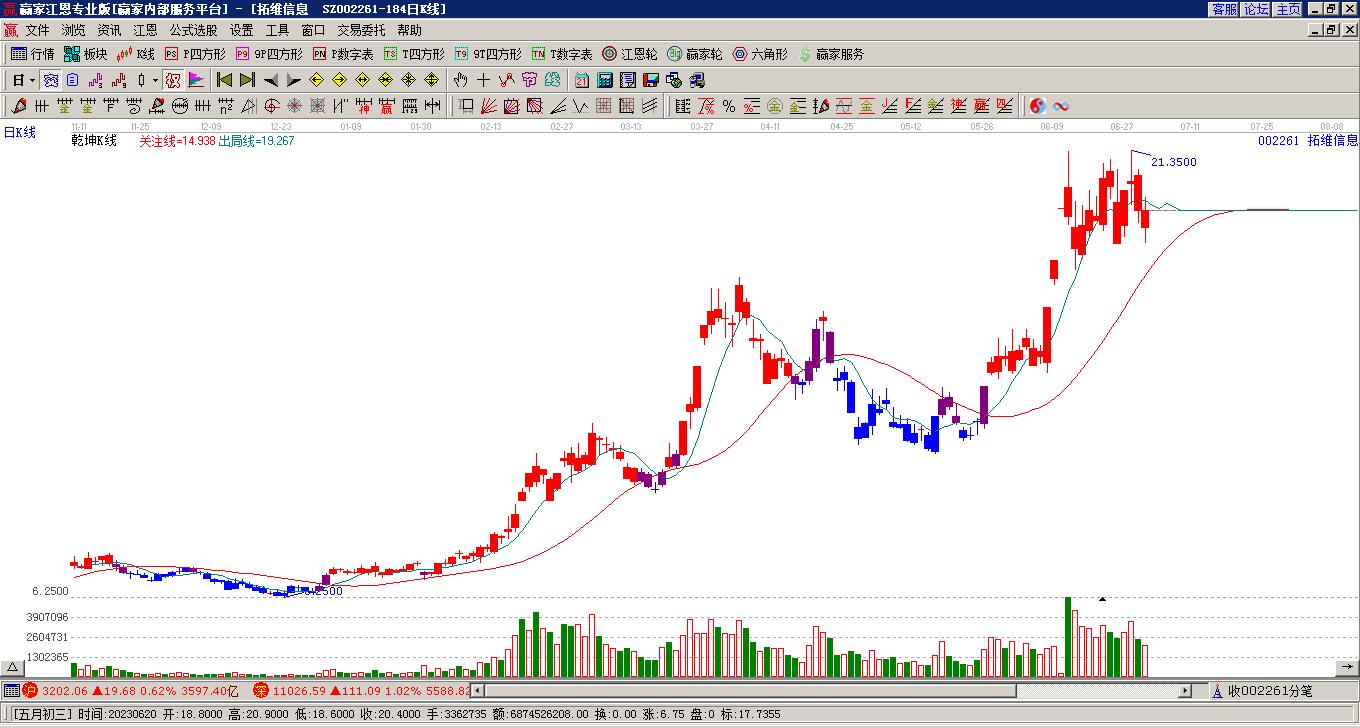This screenshot has height=728, width=1360.
Task: Open the T数字表 tool
Action: (x=562, y=54)
